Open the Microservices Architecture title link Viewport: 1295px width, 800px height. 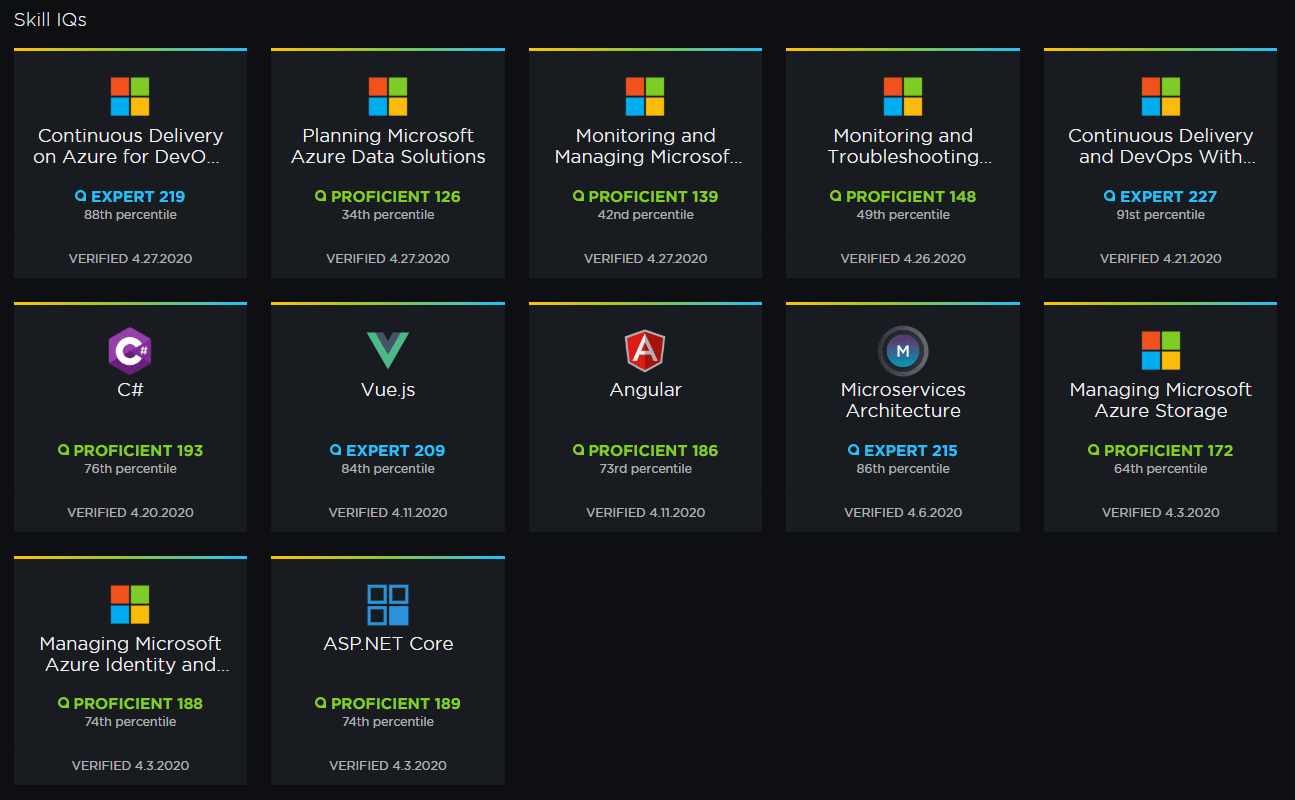pyautogui.click(x=903, y=400)
